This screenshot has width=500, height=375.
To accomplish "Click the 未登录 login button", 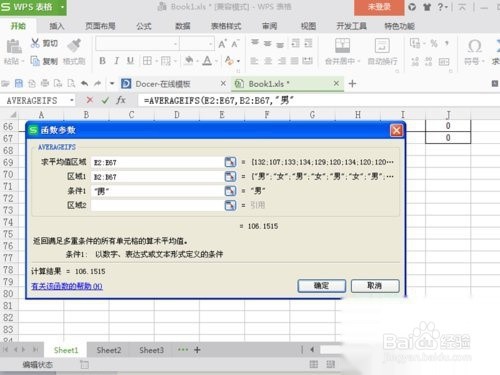I will click(379, 7).
